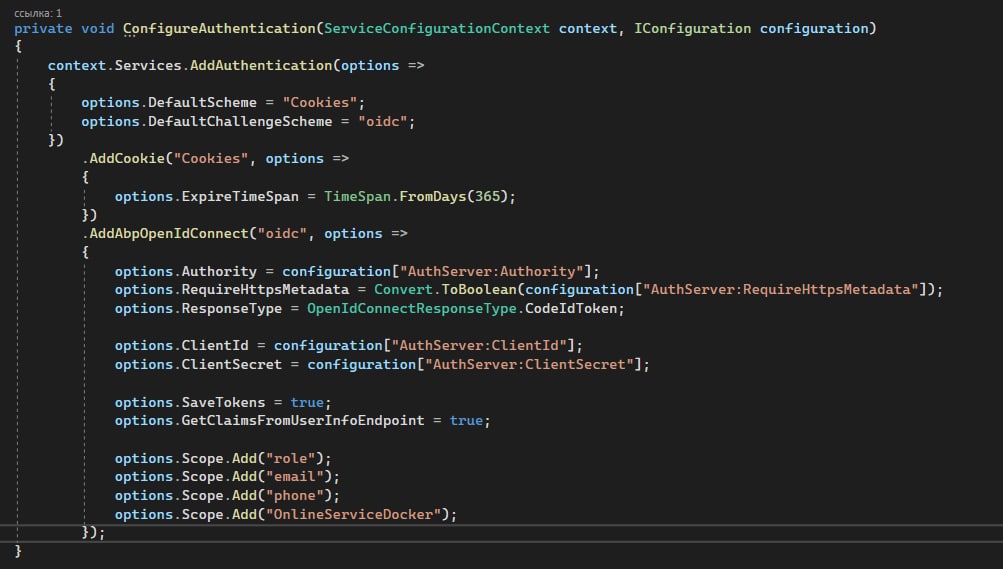The image size is (1003, 569).
Task: Click CodeIdToken member
Action: 571,309
